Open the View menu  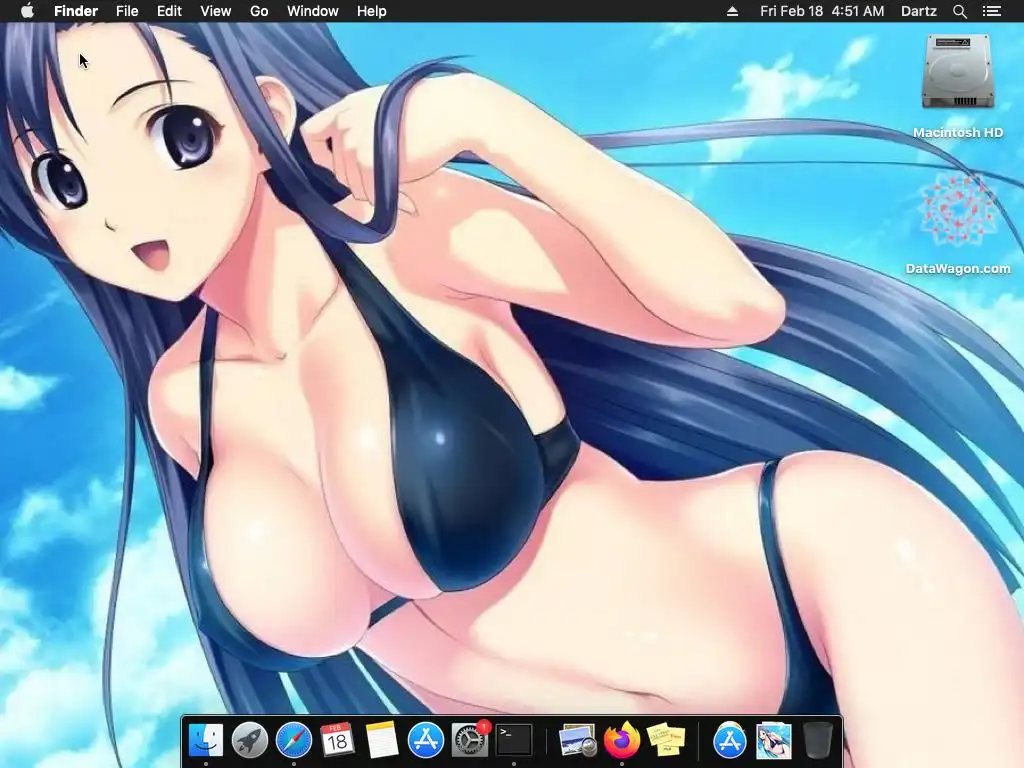click(x=216, y=11)
